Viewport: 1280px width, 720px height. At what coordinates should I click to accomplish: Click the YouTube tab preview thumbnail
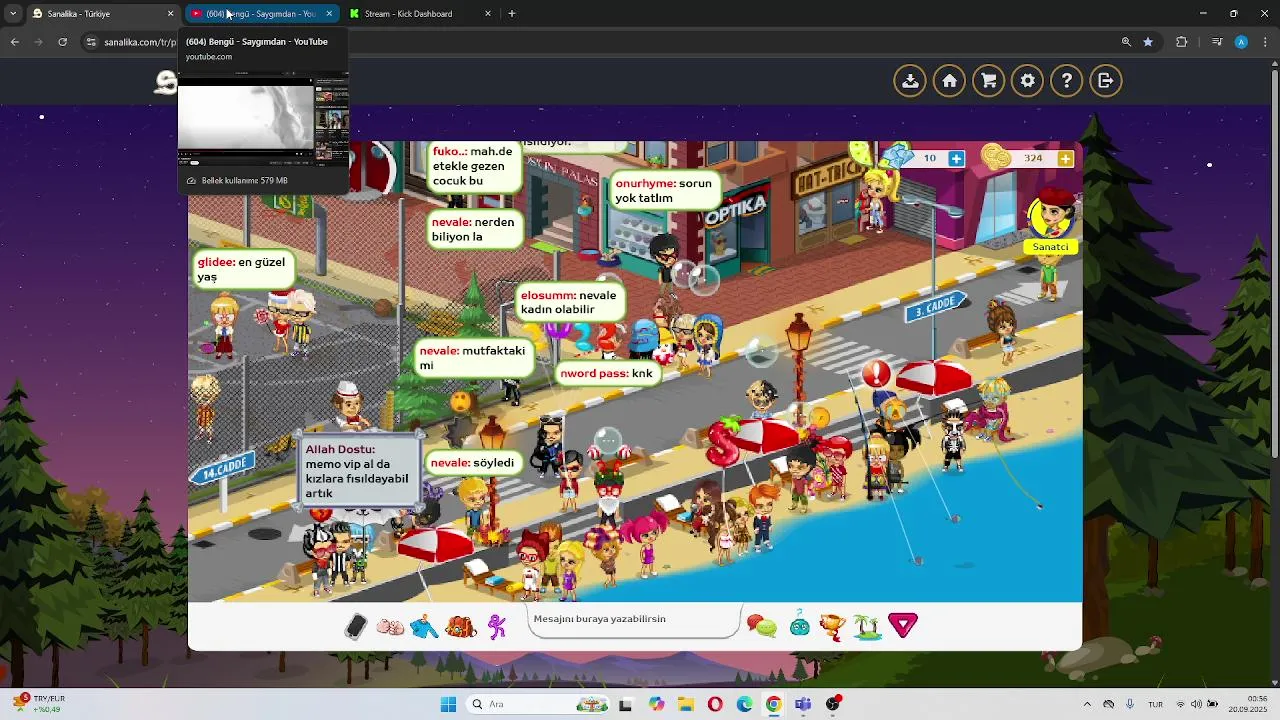tap(263, 118)
